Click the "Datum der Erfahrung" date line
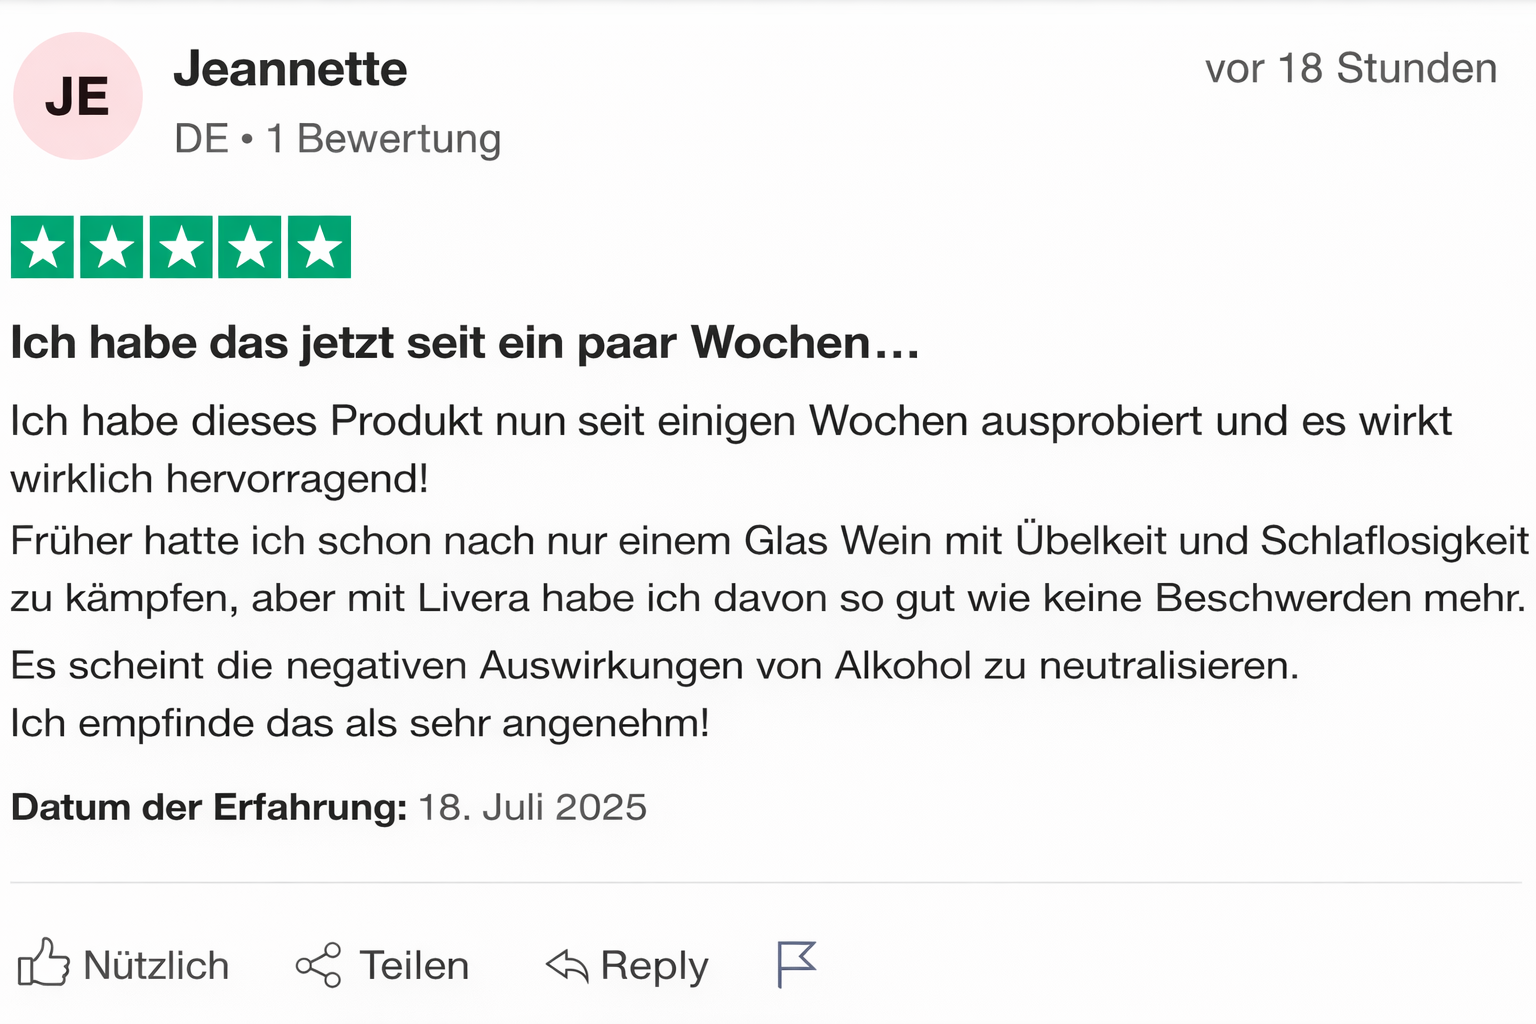This screenshot has width=1536, height=1024. [329, 807]
